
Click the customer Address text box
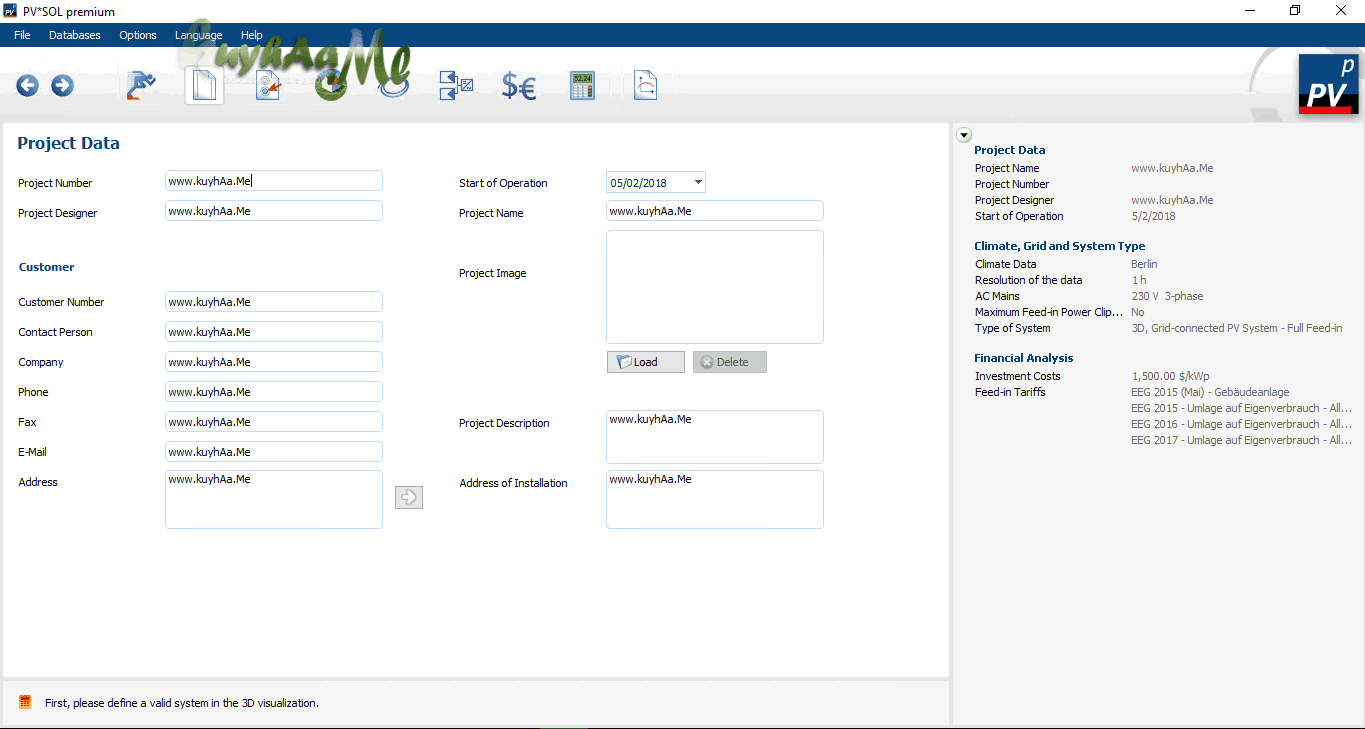274,499
